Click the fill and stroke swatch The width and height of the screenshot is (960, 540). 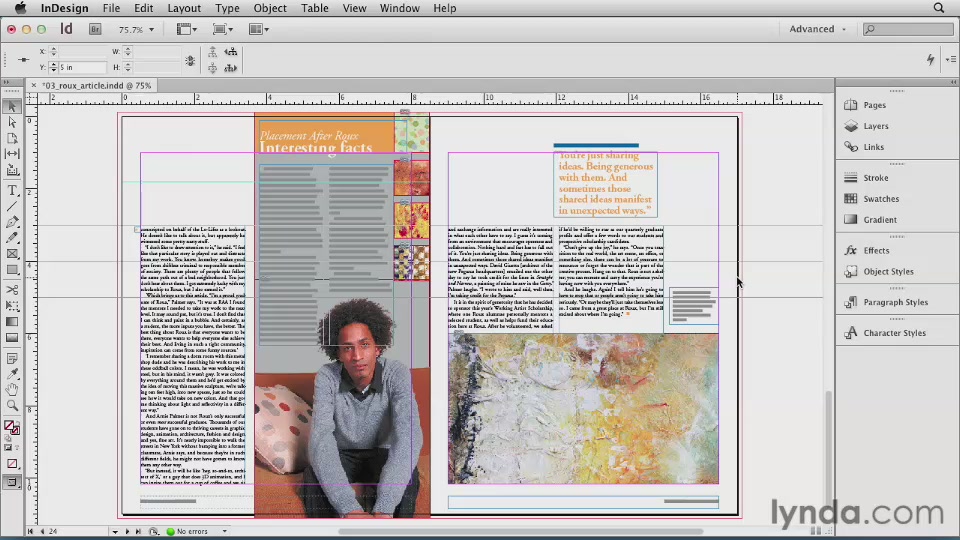(12, 429)
